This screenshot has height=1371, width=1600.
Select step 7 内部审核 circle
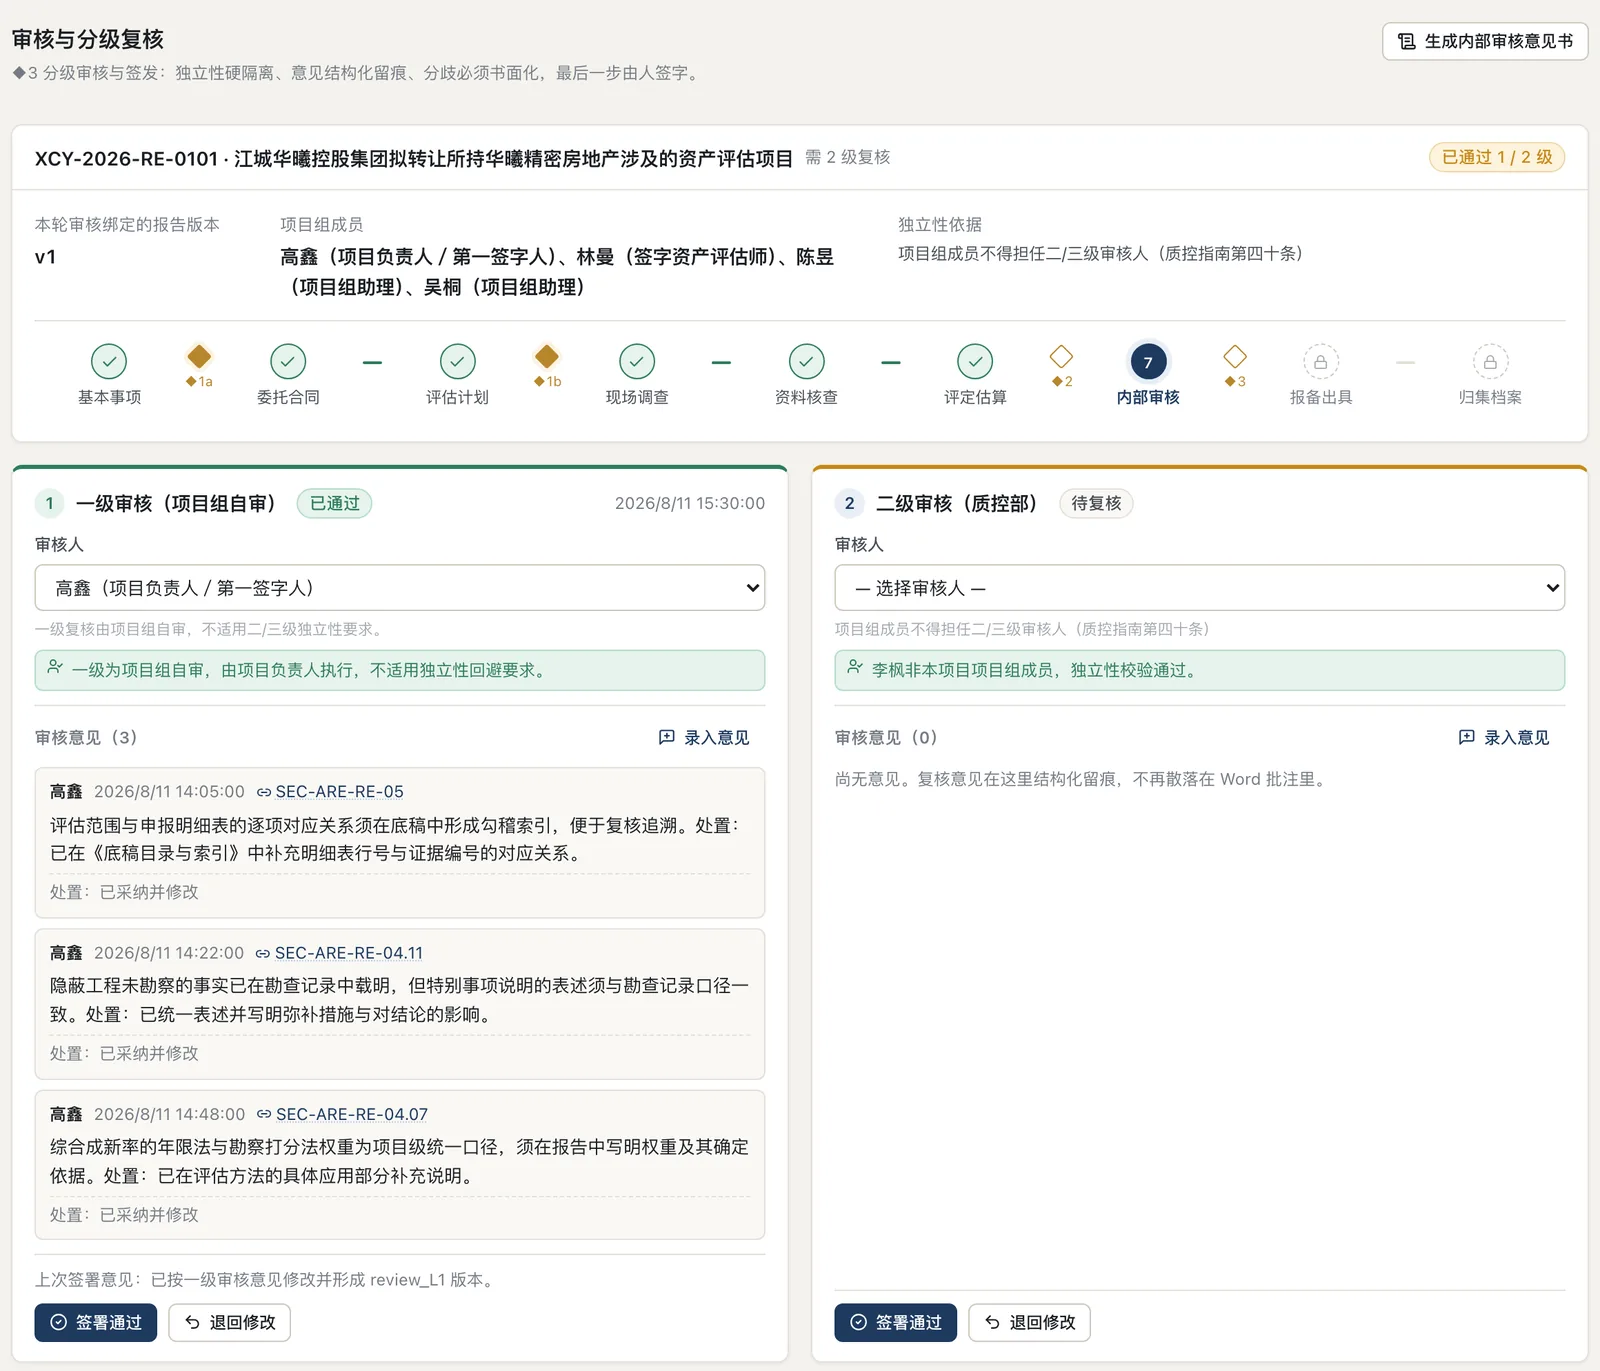1148,362
